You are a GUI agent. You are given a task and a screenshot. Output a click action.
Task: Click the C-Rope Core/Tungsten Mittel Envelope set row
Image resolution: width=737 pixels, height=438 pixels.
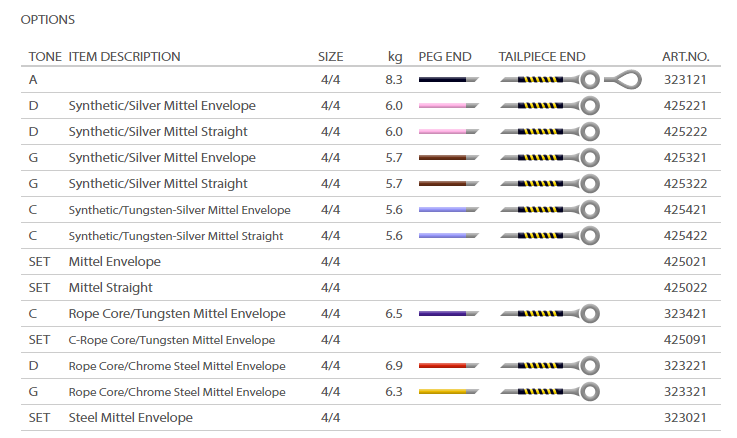click(171, 340)
